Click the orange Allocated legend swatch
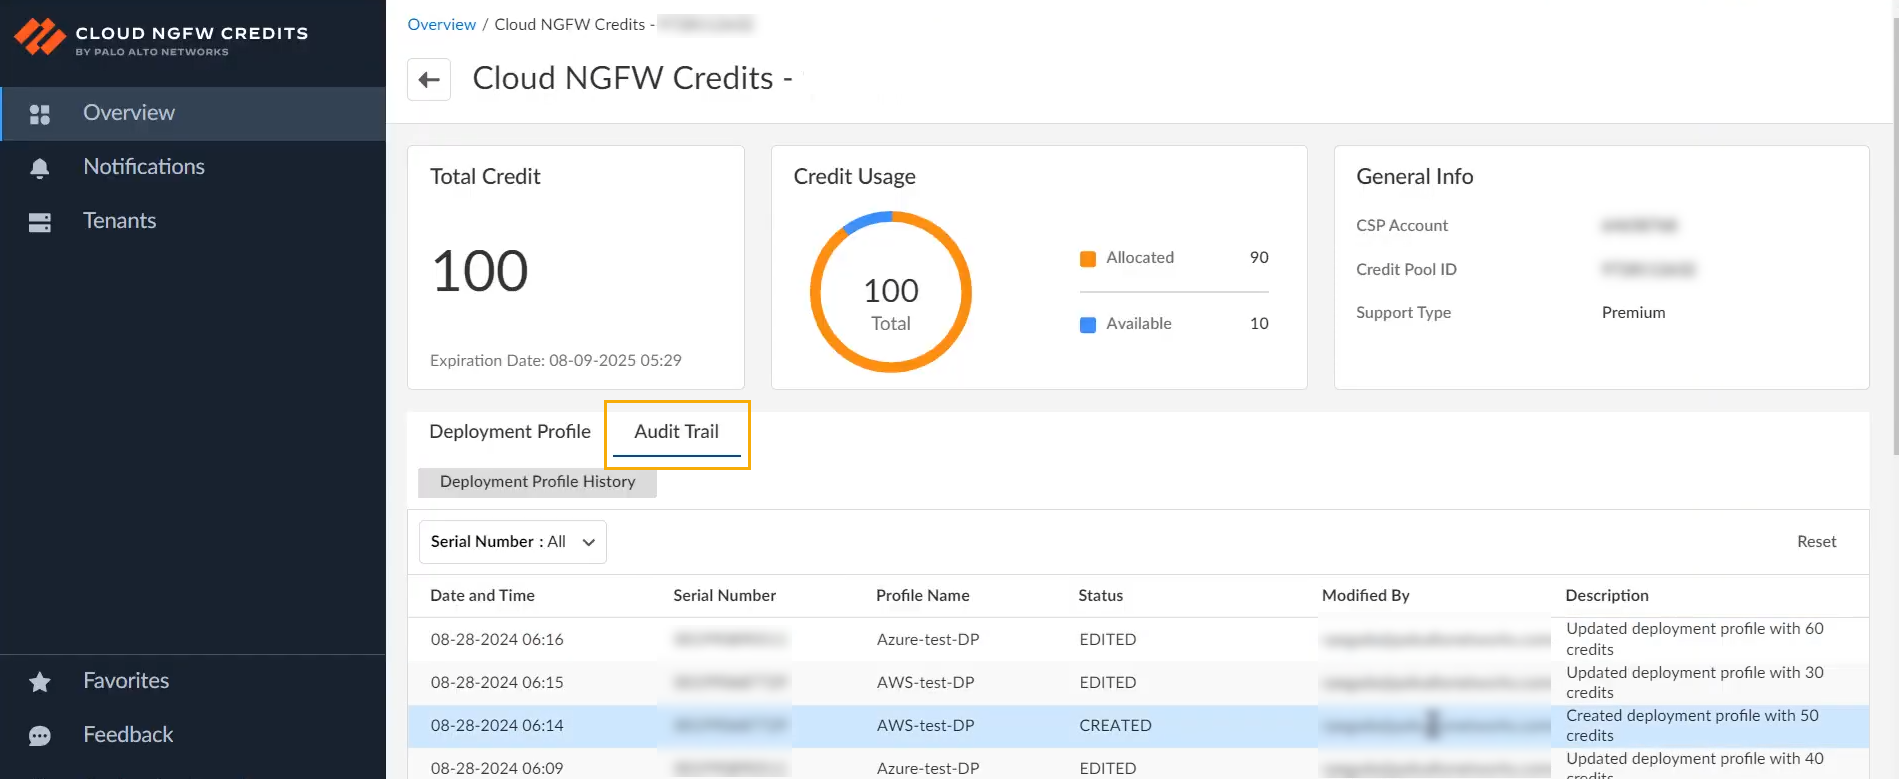This screenshot has width=1899, height=779. pos(1088,259)
